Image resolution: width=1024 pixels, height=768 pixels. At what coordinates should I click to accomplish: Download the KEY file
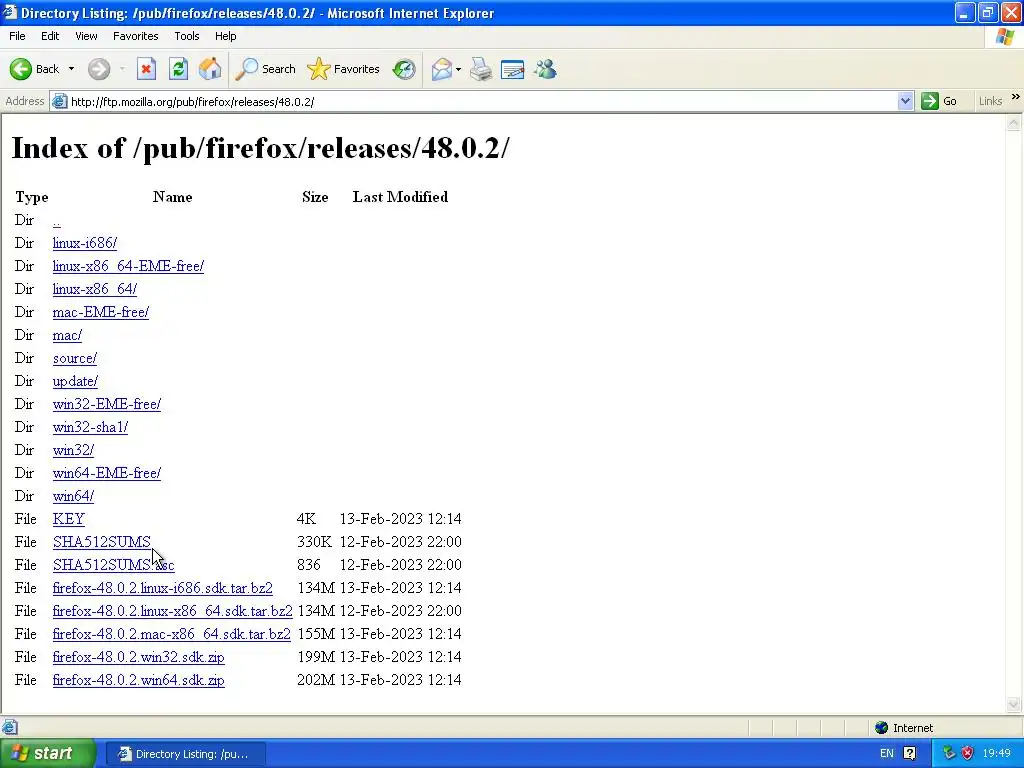tap(69, 519)
